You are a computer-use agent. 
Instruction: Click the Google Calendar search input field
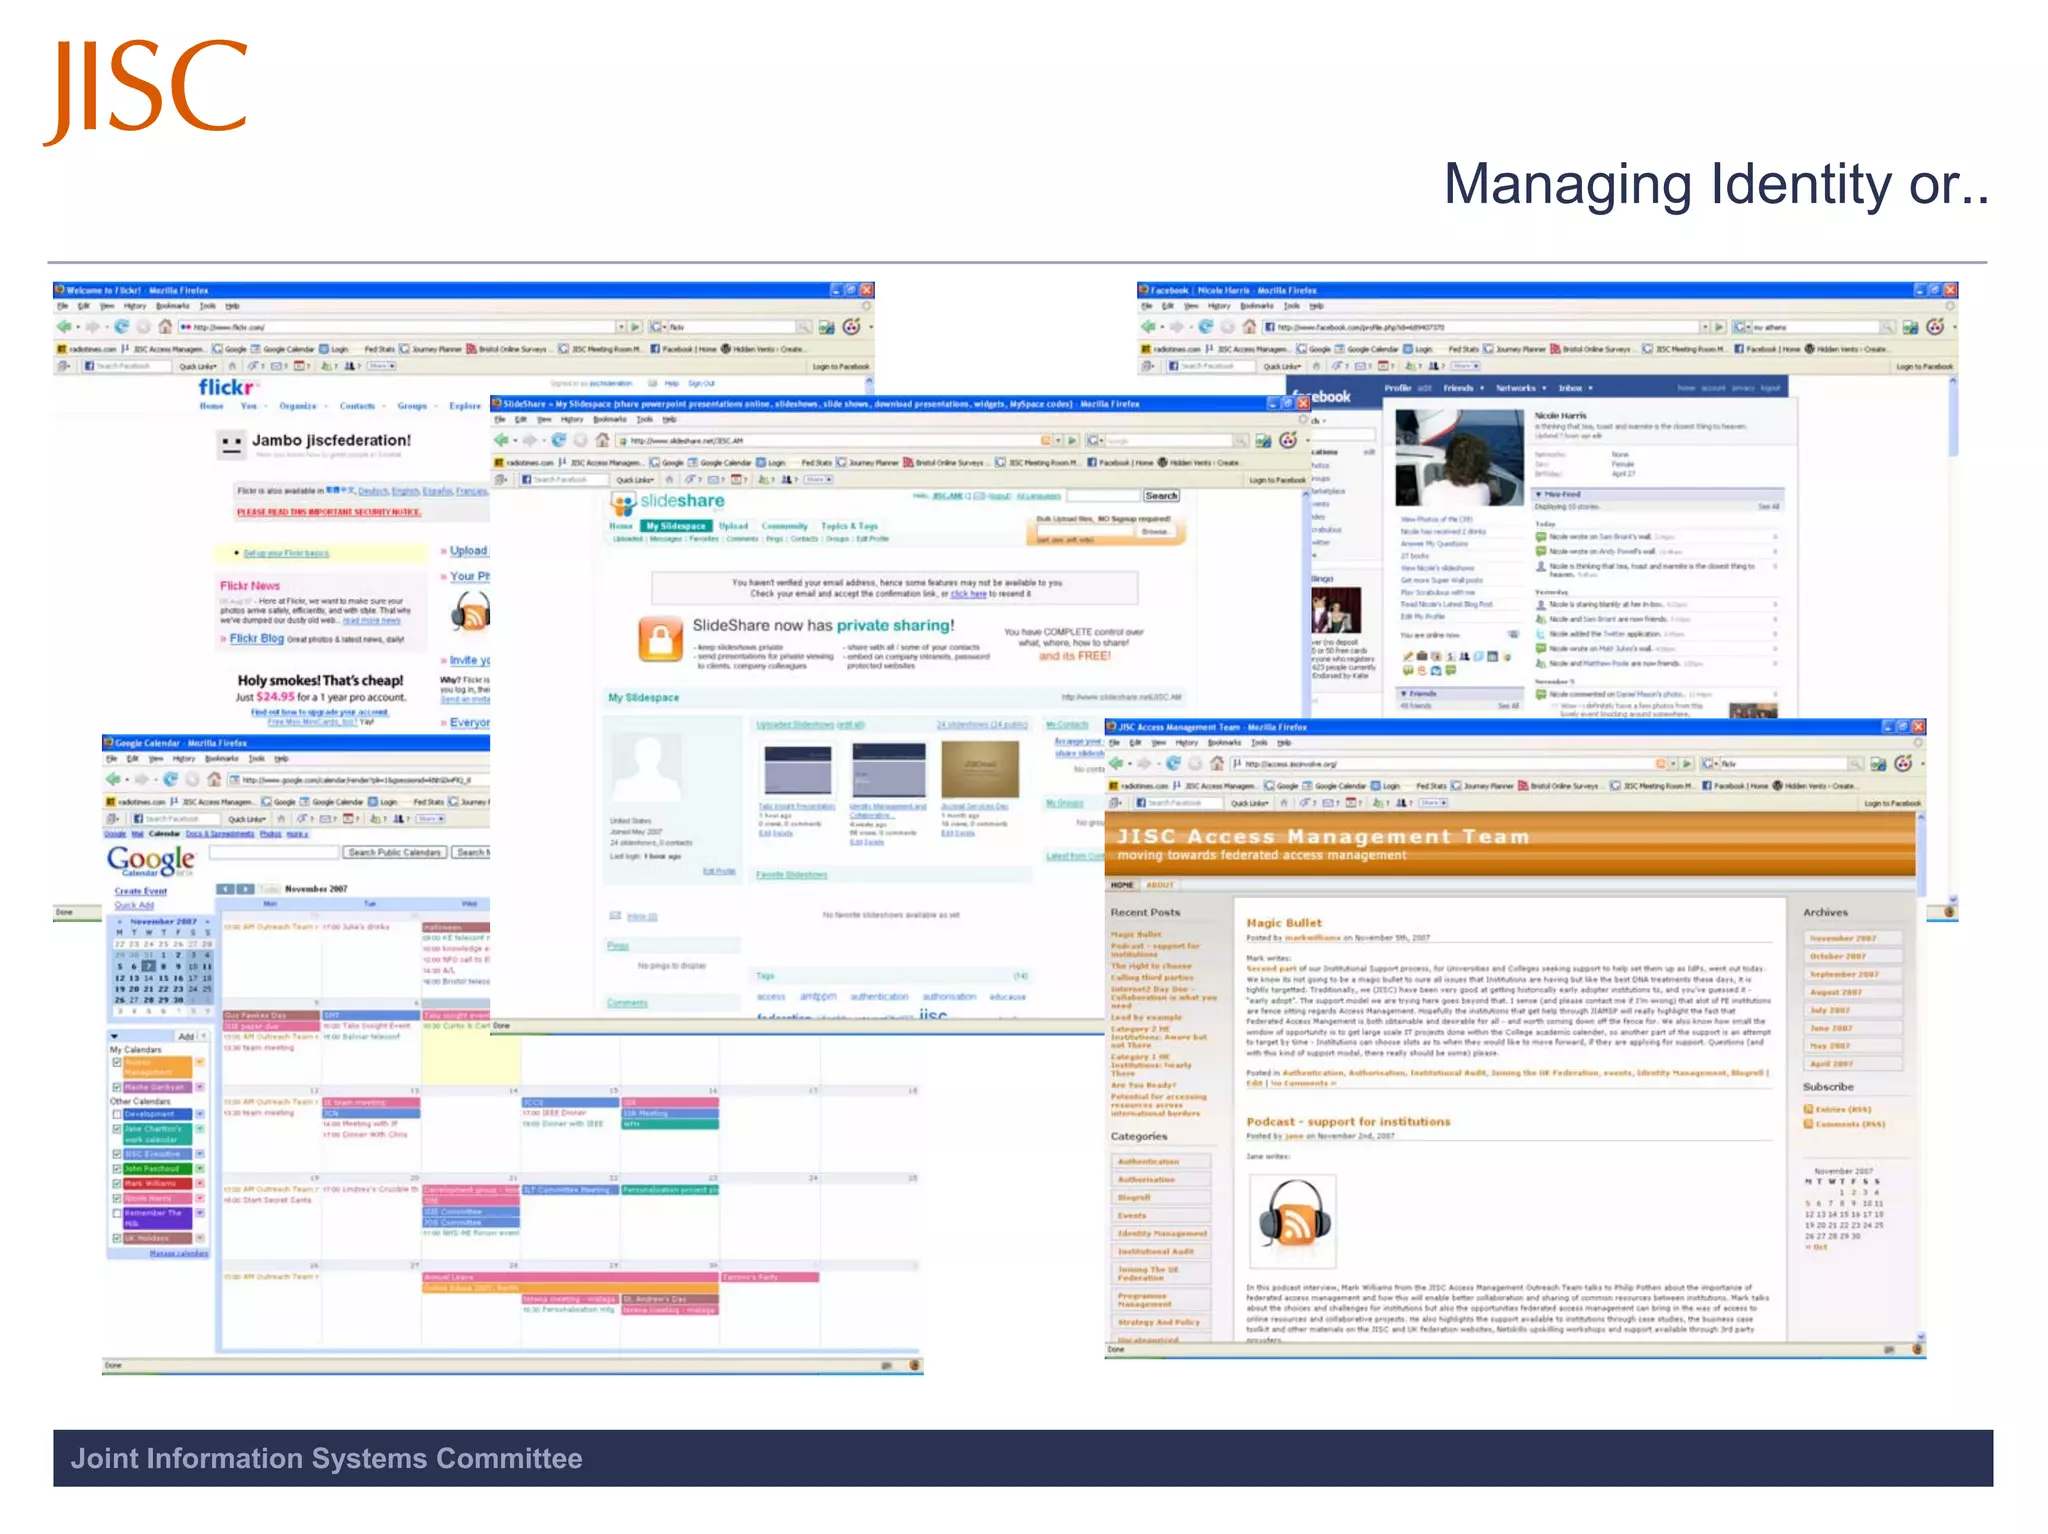click(274, 852)
